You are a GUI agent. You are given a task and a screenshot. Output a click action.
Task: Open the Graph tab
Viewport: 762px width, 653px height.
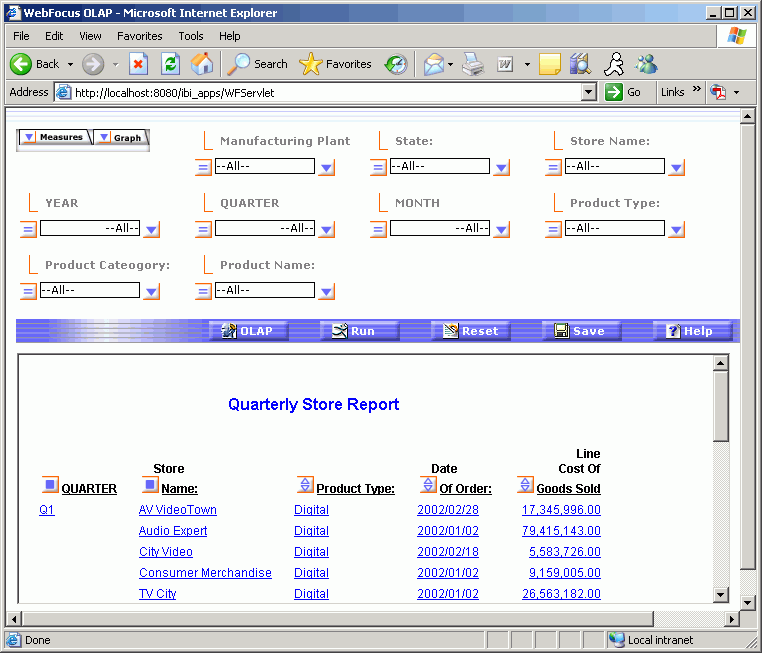click(121, 138)
